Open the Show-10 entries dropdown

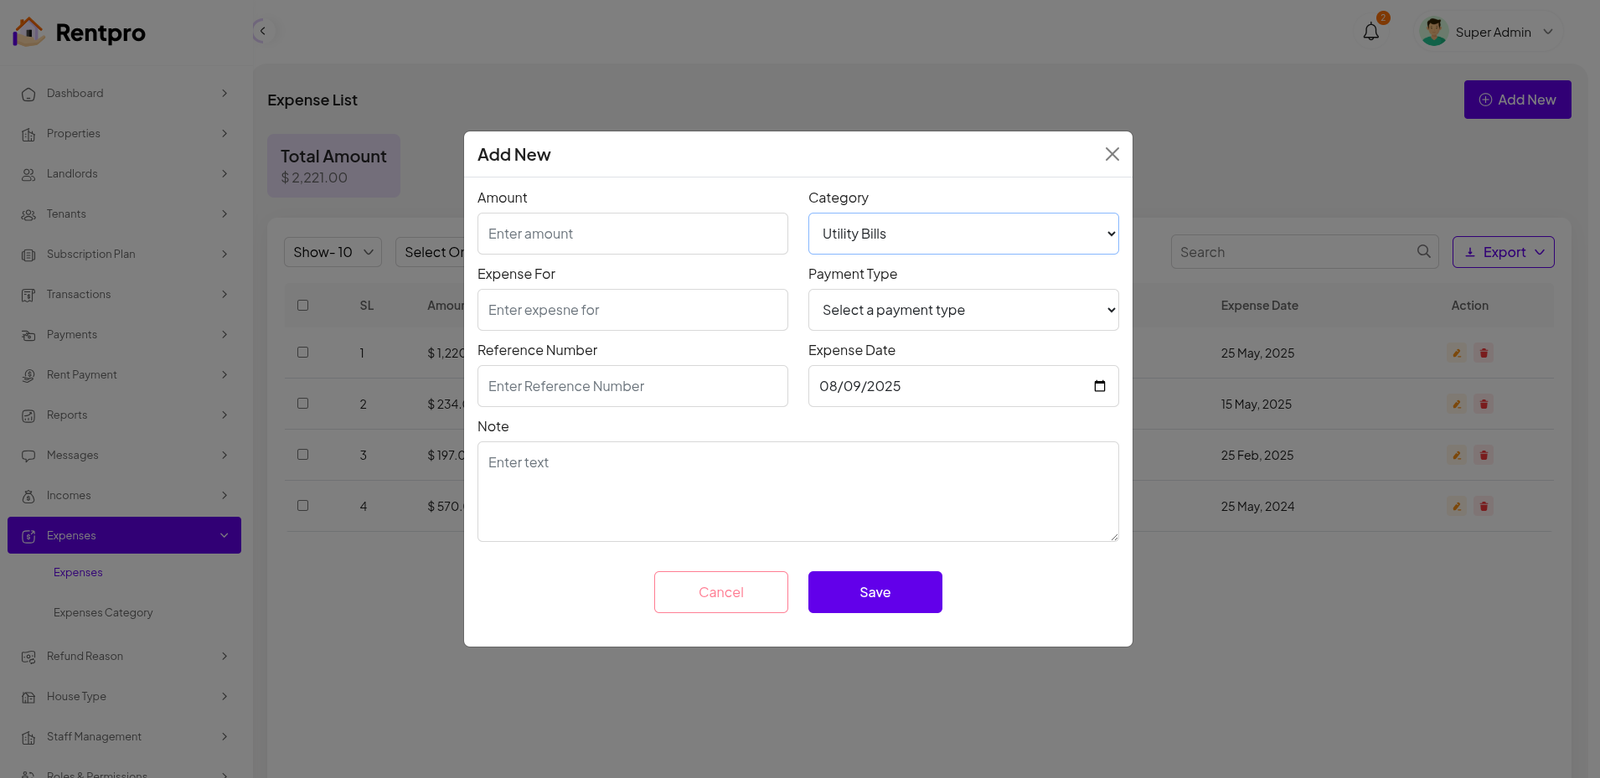332,252
